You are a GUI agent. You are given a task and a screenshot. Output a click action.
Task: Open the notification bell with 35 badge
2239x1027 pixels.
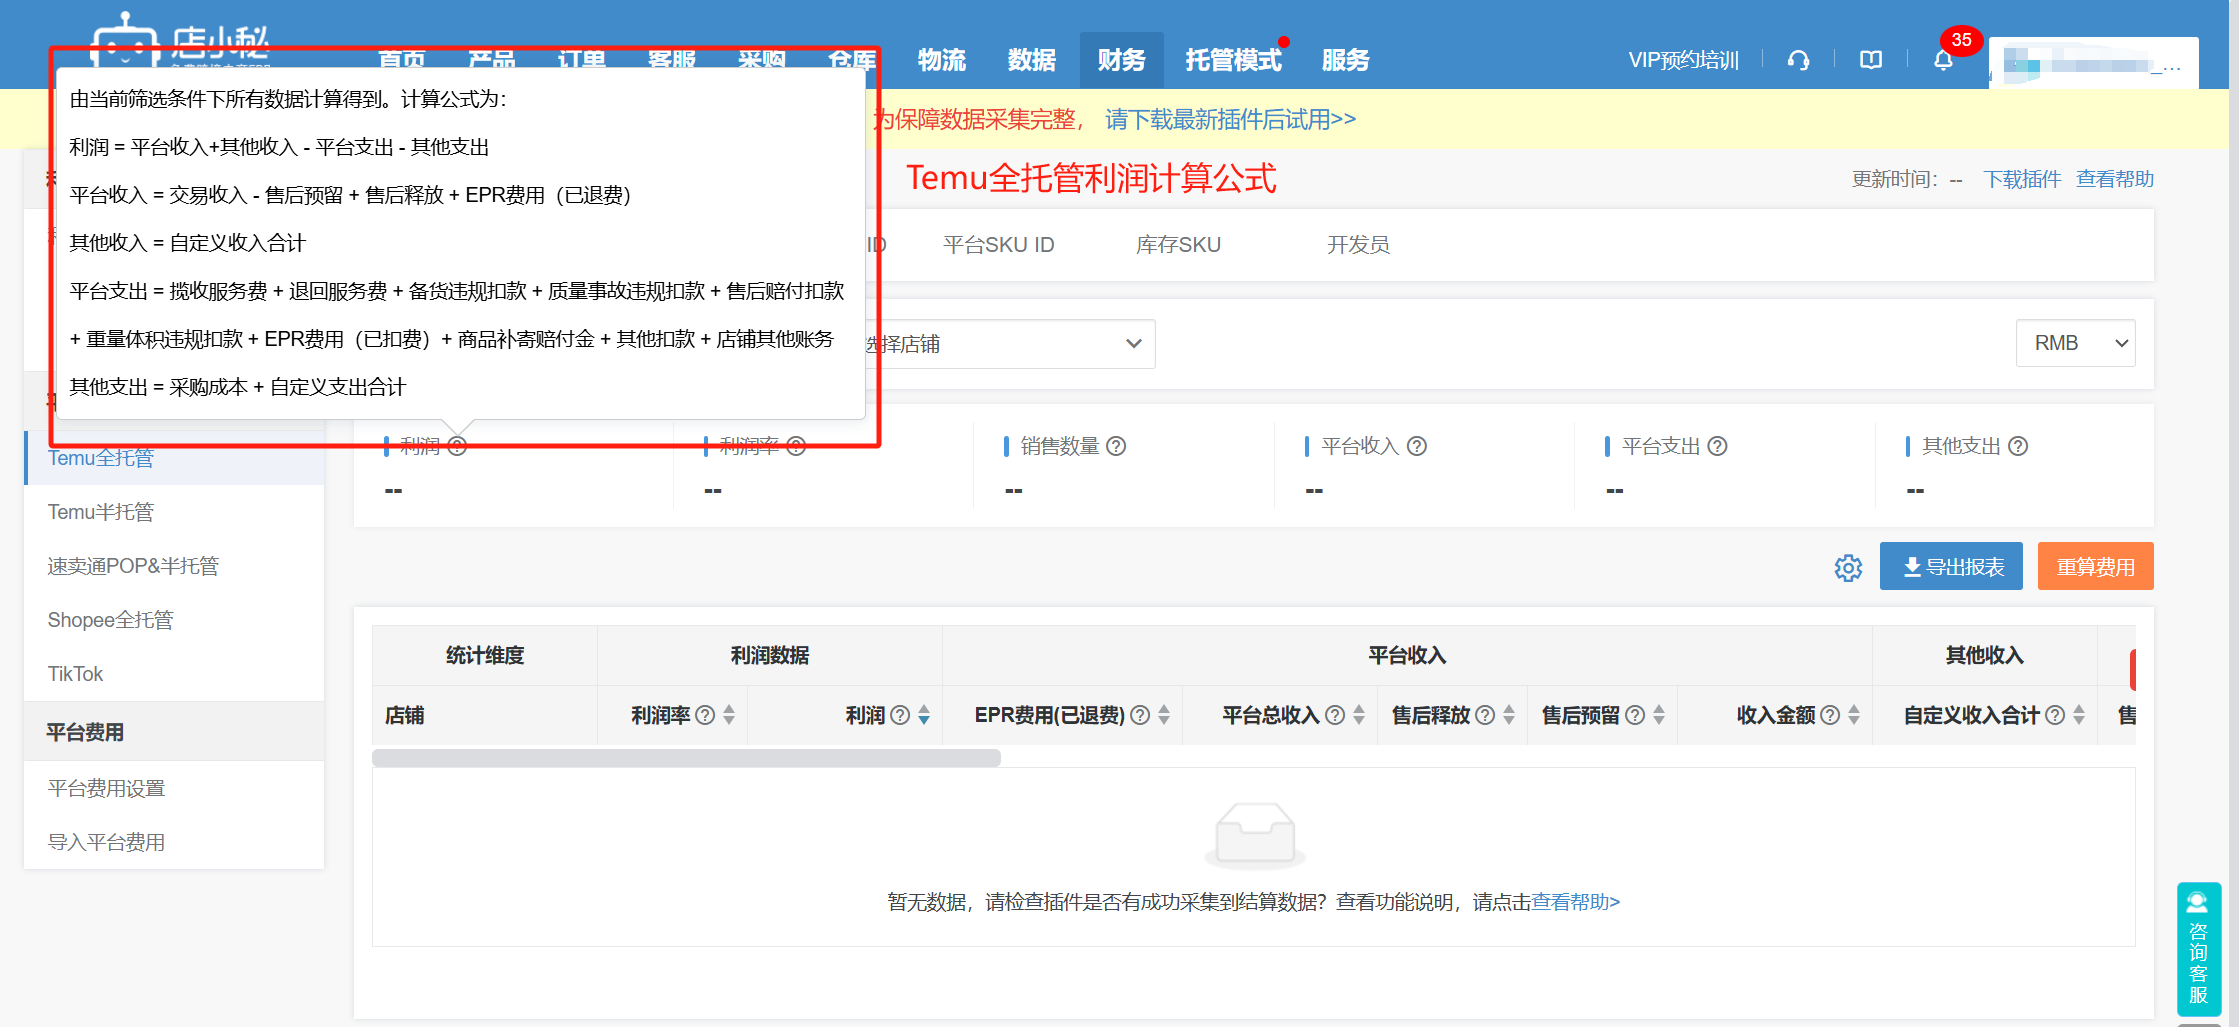pyautogui.click(x=1943, y=61)
